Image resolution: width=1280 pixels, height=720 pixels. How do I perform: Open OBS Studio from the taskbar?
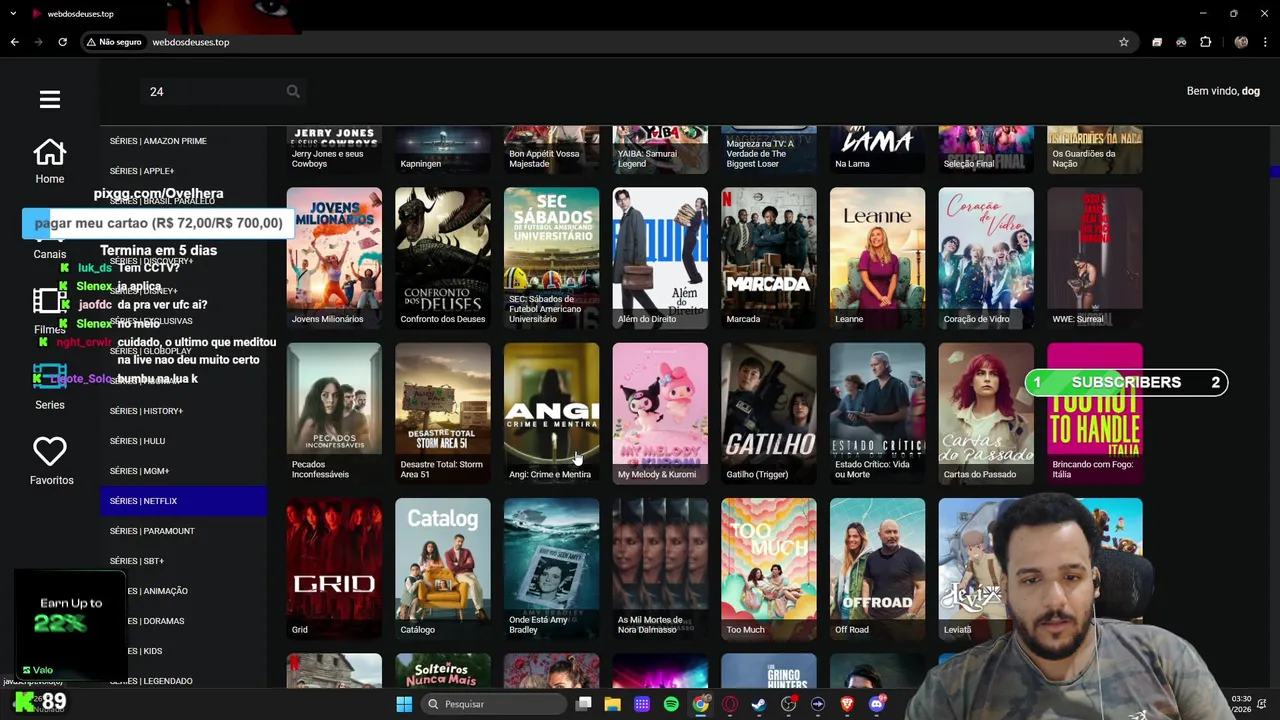point(789,704)
